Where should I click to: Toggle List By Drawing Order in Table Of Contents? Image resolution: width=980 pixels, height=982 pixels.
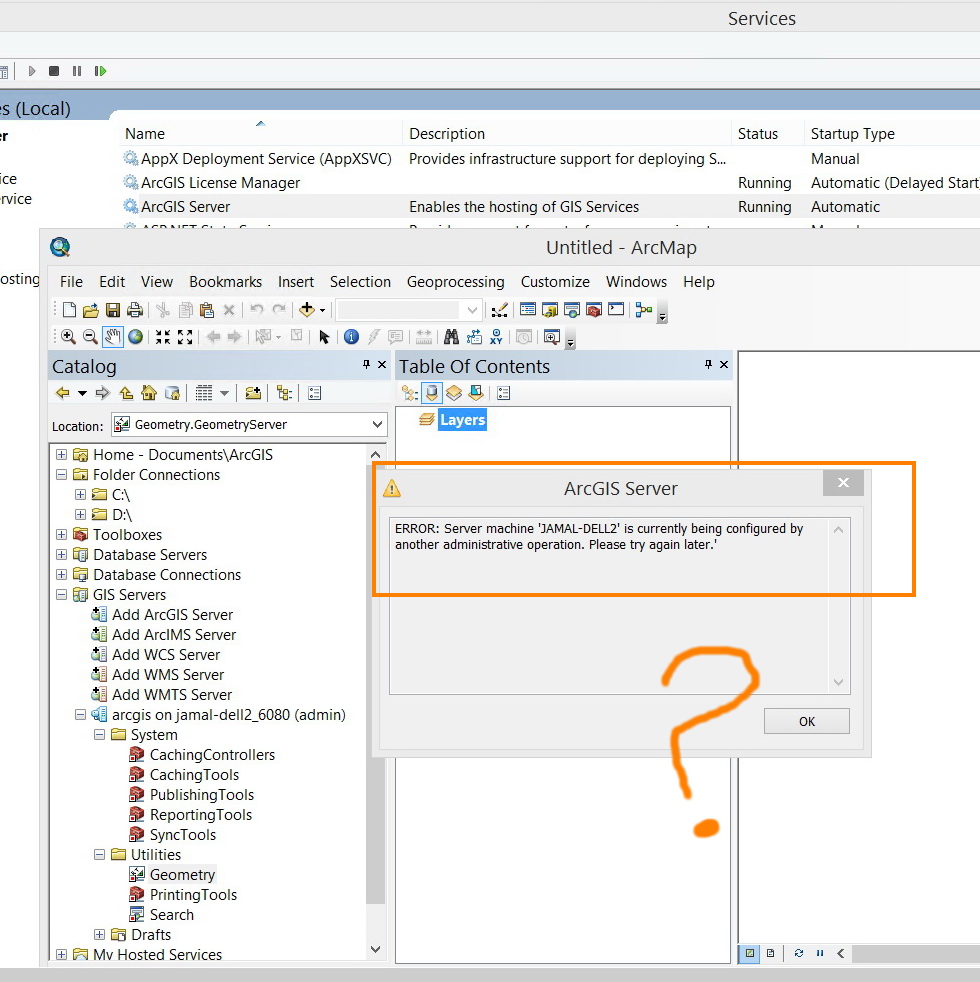410,393
